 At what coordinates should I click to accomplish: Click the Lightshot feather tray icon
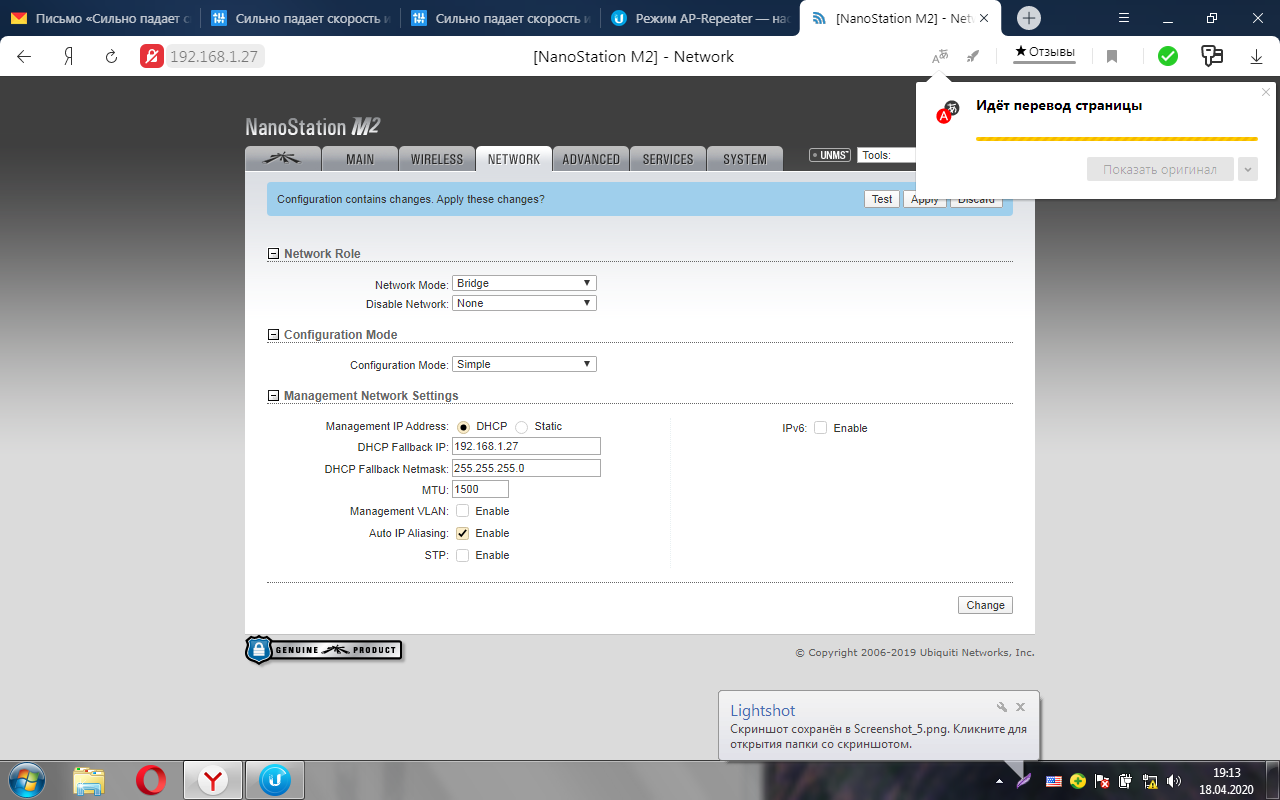click(1024, 779)
